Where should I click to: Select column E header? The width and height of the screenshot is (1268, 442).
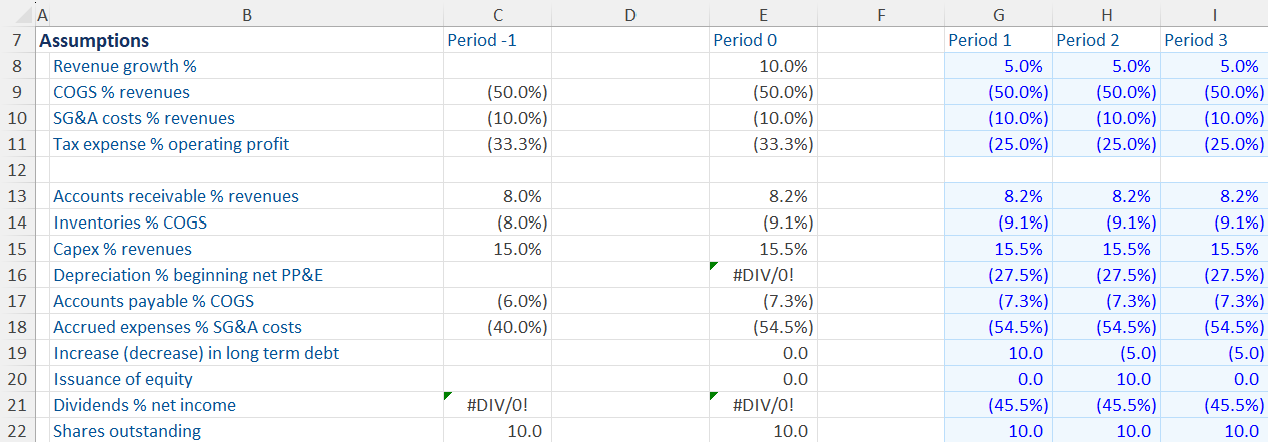[763, 14]
